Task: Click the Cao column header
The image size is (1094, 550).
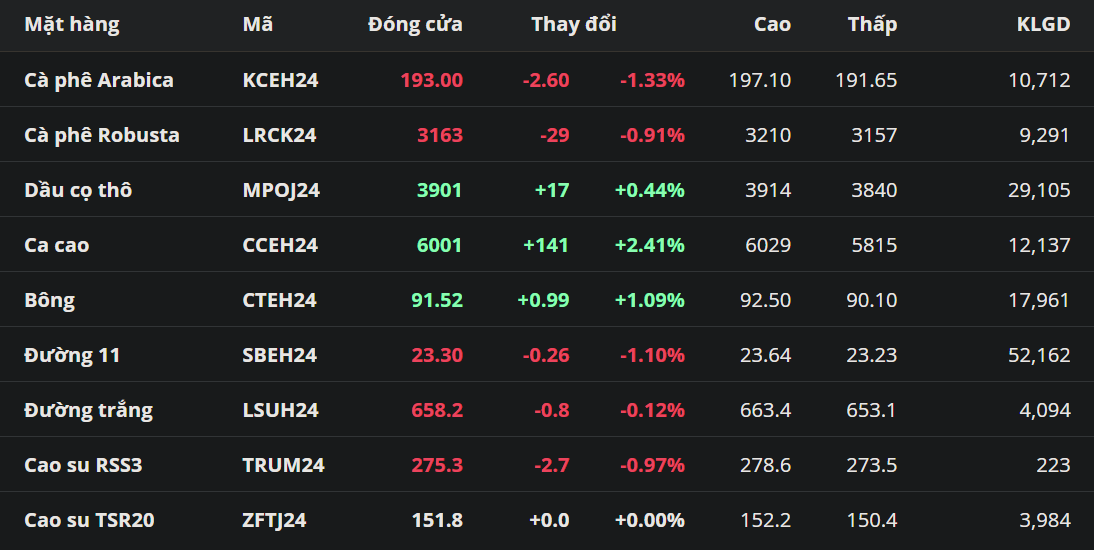Action: click(772, 25)
